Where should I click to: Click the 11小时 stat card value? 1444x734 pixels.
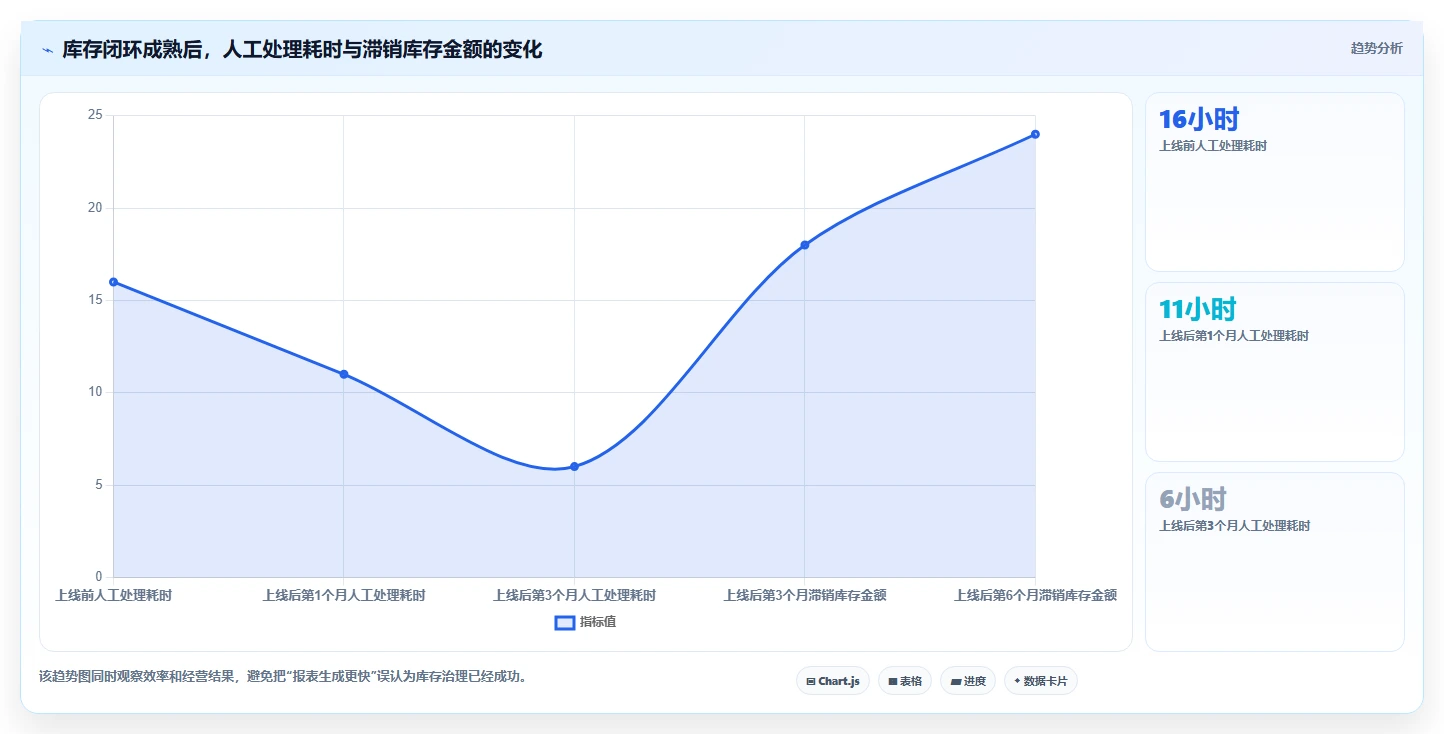click(1198, 310)
